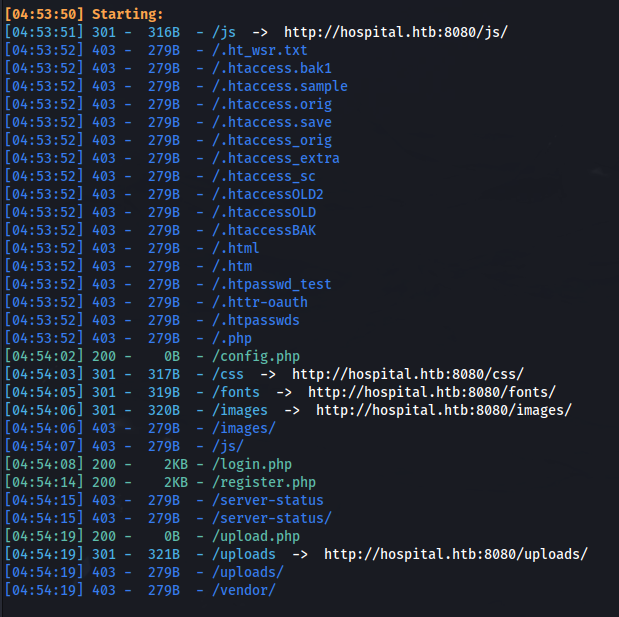Image resolution: width=619 pixels, height=617 pixels.
Task: Click the /.ht_wsr.txt path
Action: pyautogui.click(x=260, y=51)
